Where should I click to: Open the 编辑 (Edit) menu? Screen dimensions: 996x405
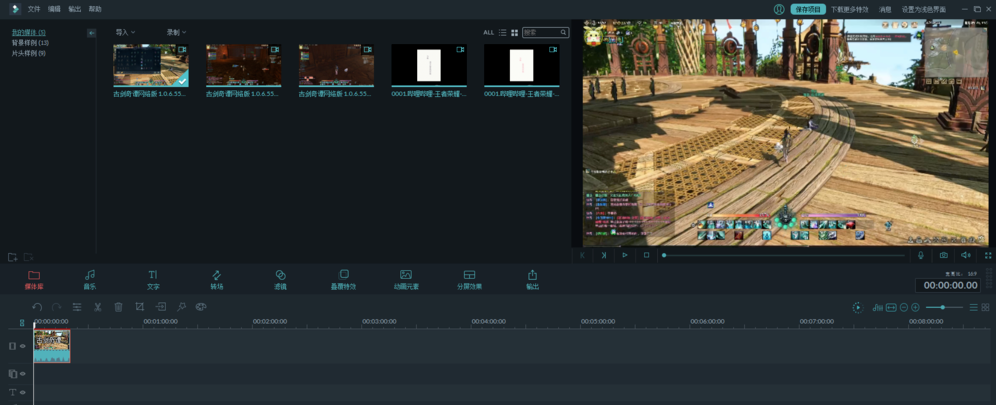tap(54, 9)
